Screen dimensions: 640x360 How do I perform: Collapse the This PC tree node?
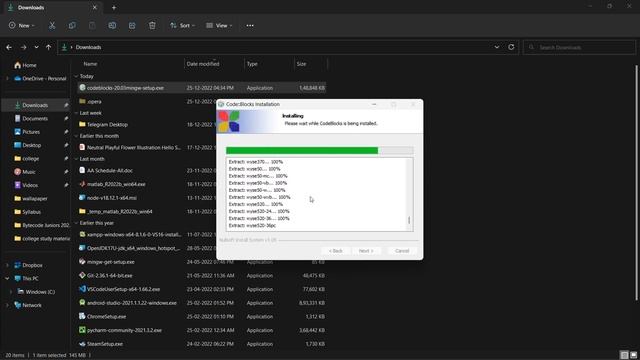[7, 279]
